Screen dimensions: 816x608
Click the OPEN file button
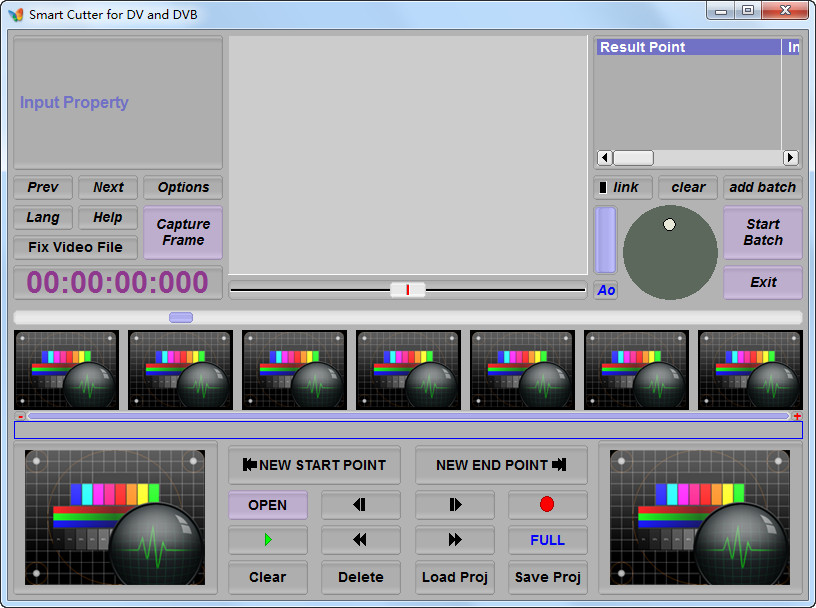pyautogui.click(x=267, y=505)
